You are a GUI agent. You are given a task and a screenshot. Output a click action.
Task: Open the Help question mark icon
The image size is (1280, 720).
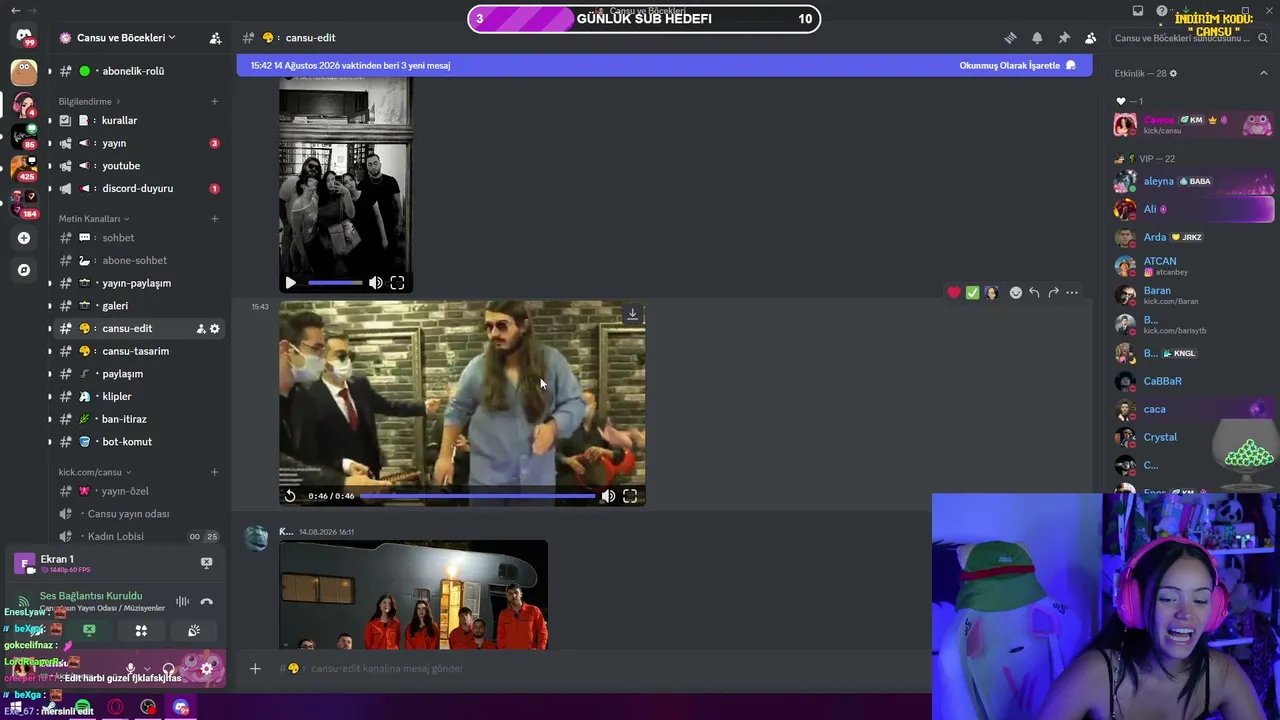pyautogui.click(x=1161, y=11)
